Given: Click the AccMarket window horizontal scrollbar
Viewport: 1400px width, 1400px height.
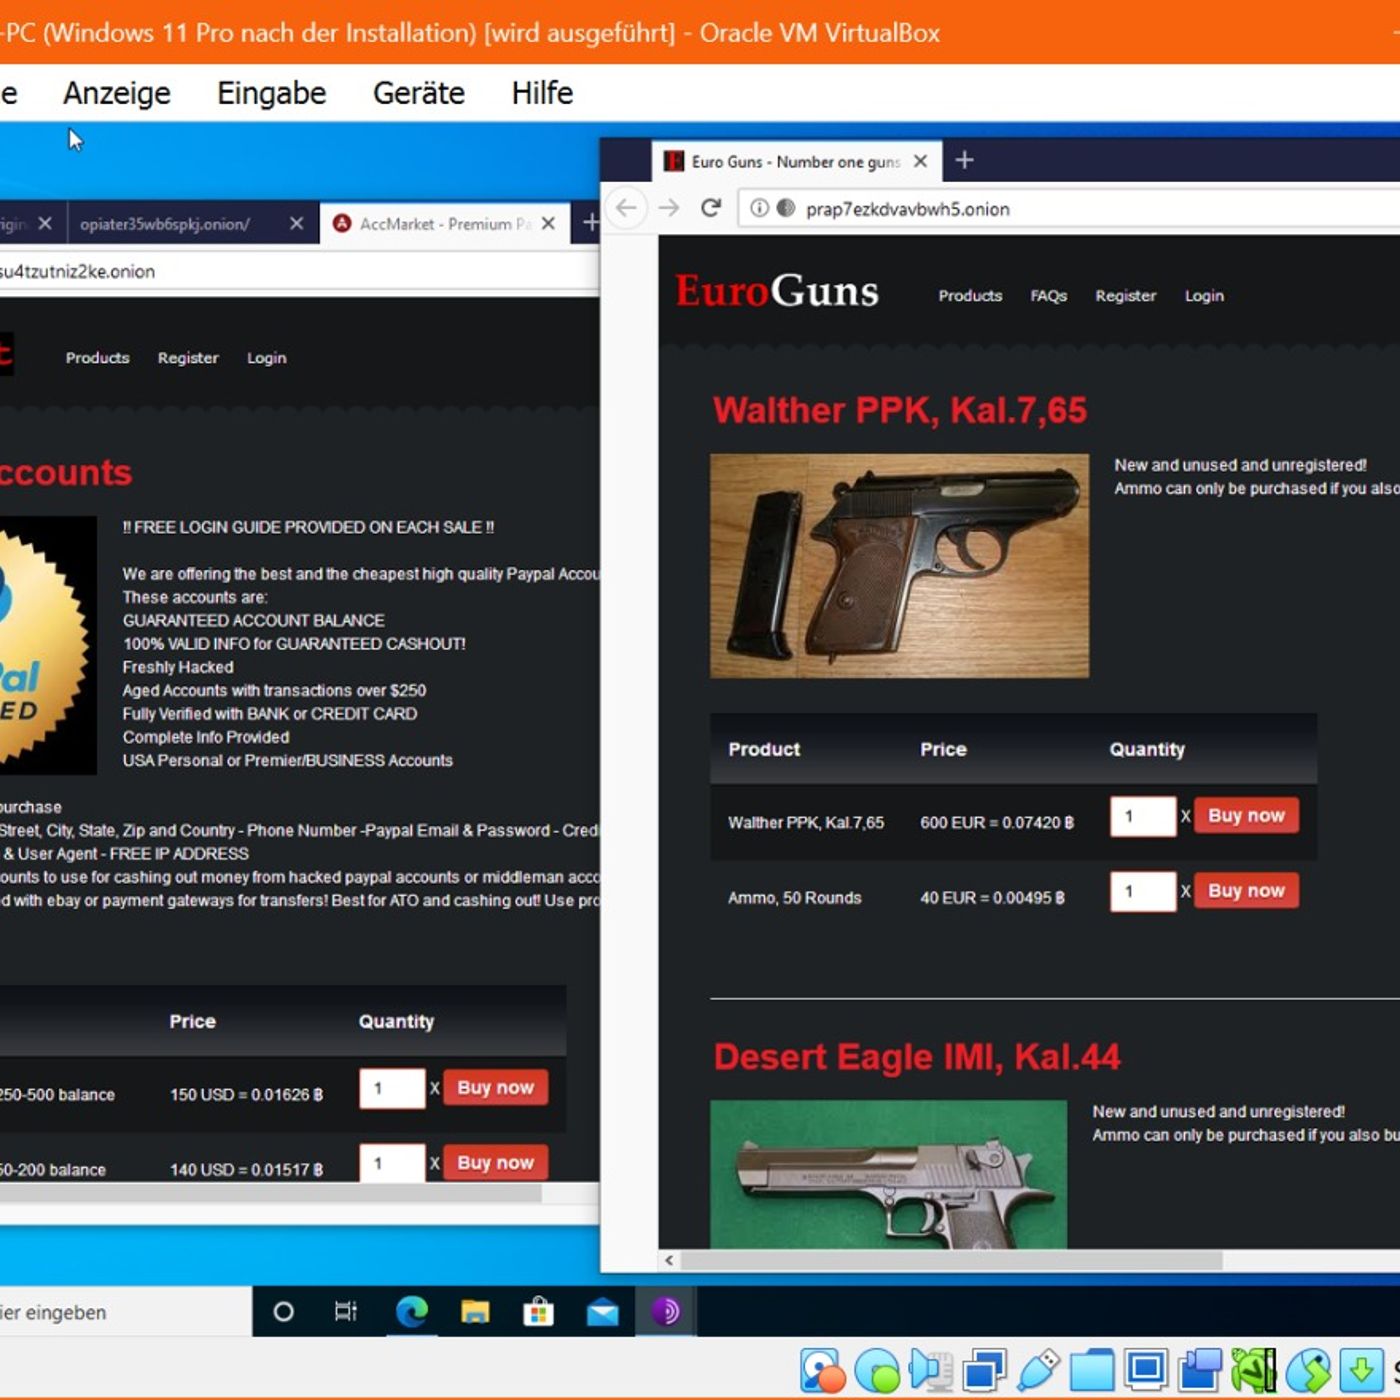Looking at the screenshot, I should pyautogui.click(x=270, y=1193).
